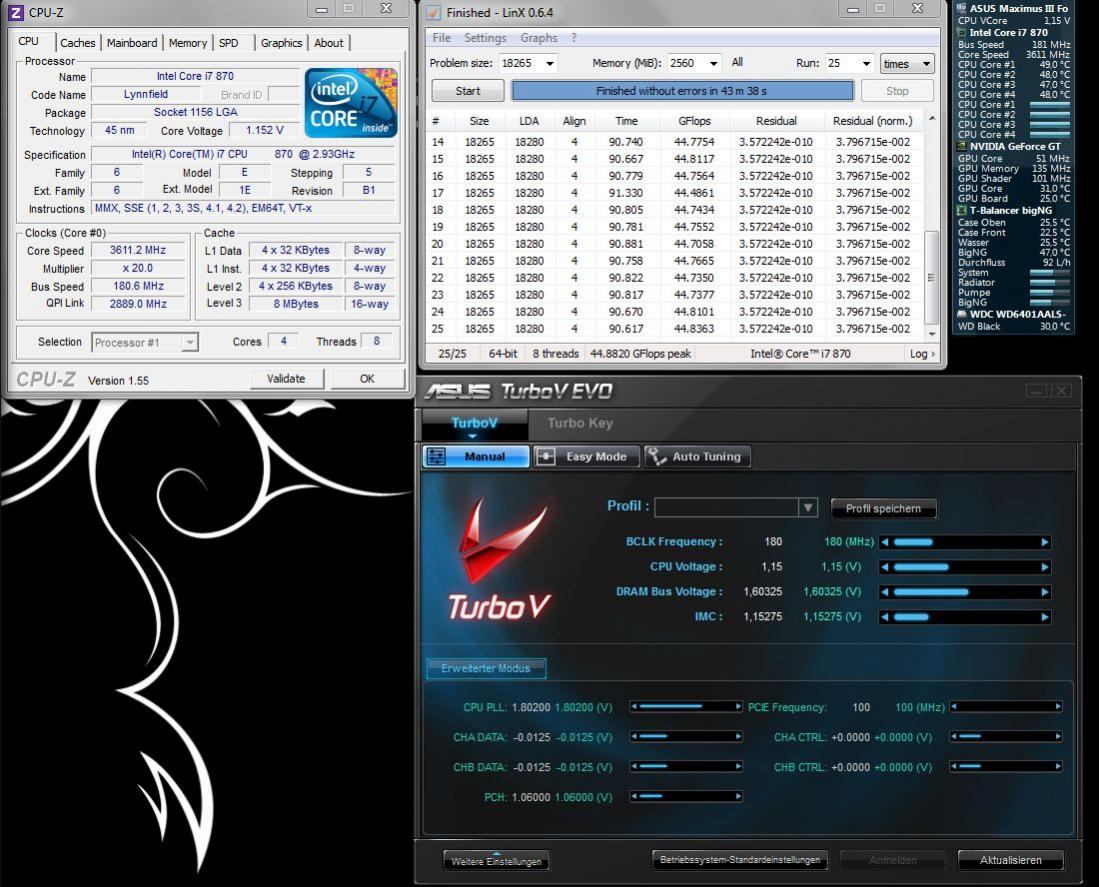Open the Problem size dropdown in LinX
This screenshot has height=887, width=1099.
tap(550, 63)
